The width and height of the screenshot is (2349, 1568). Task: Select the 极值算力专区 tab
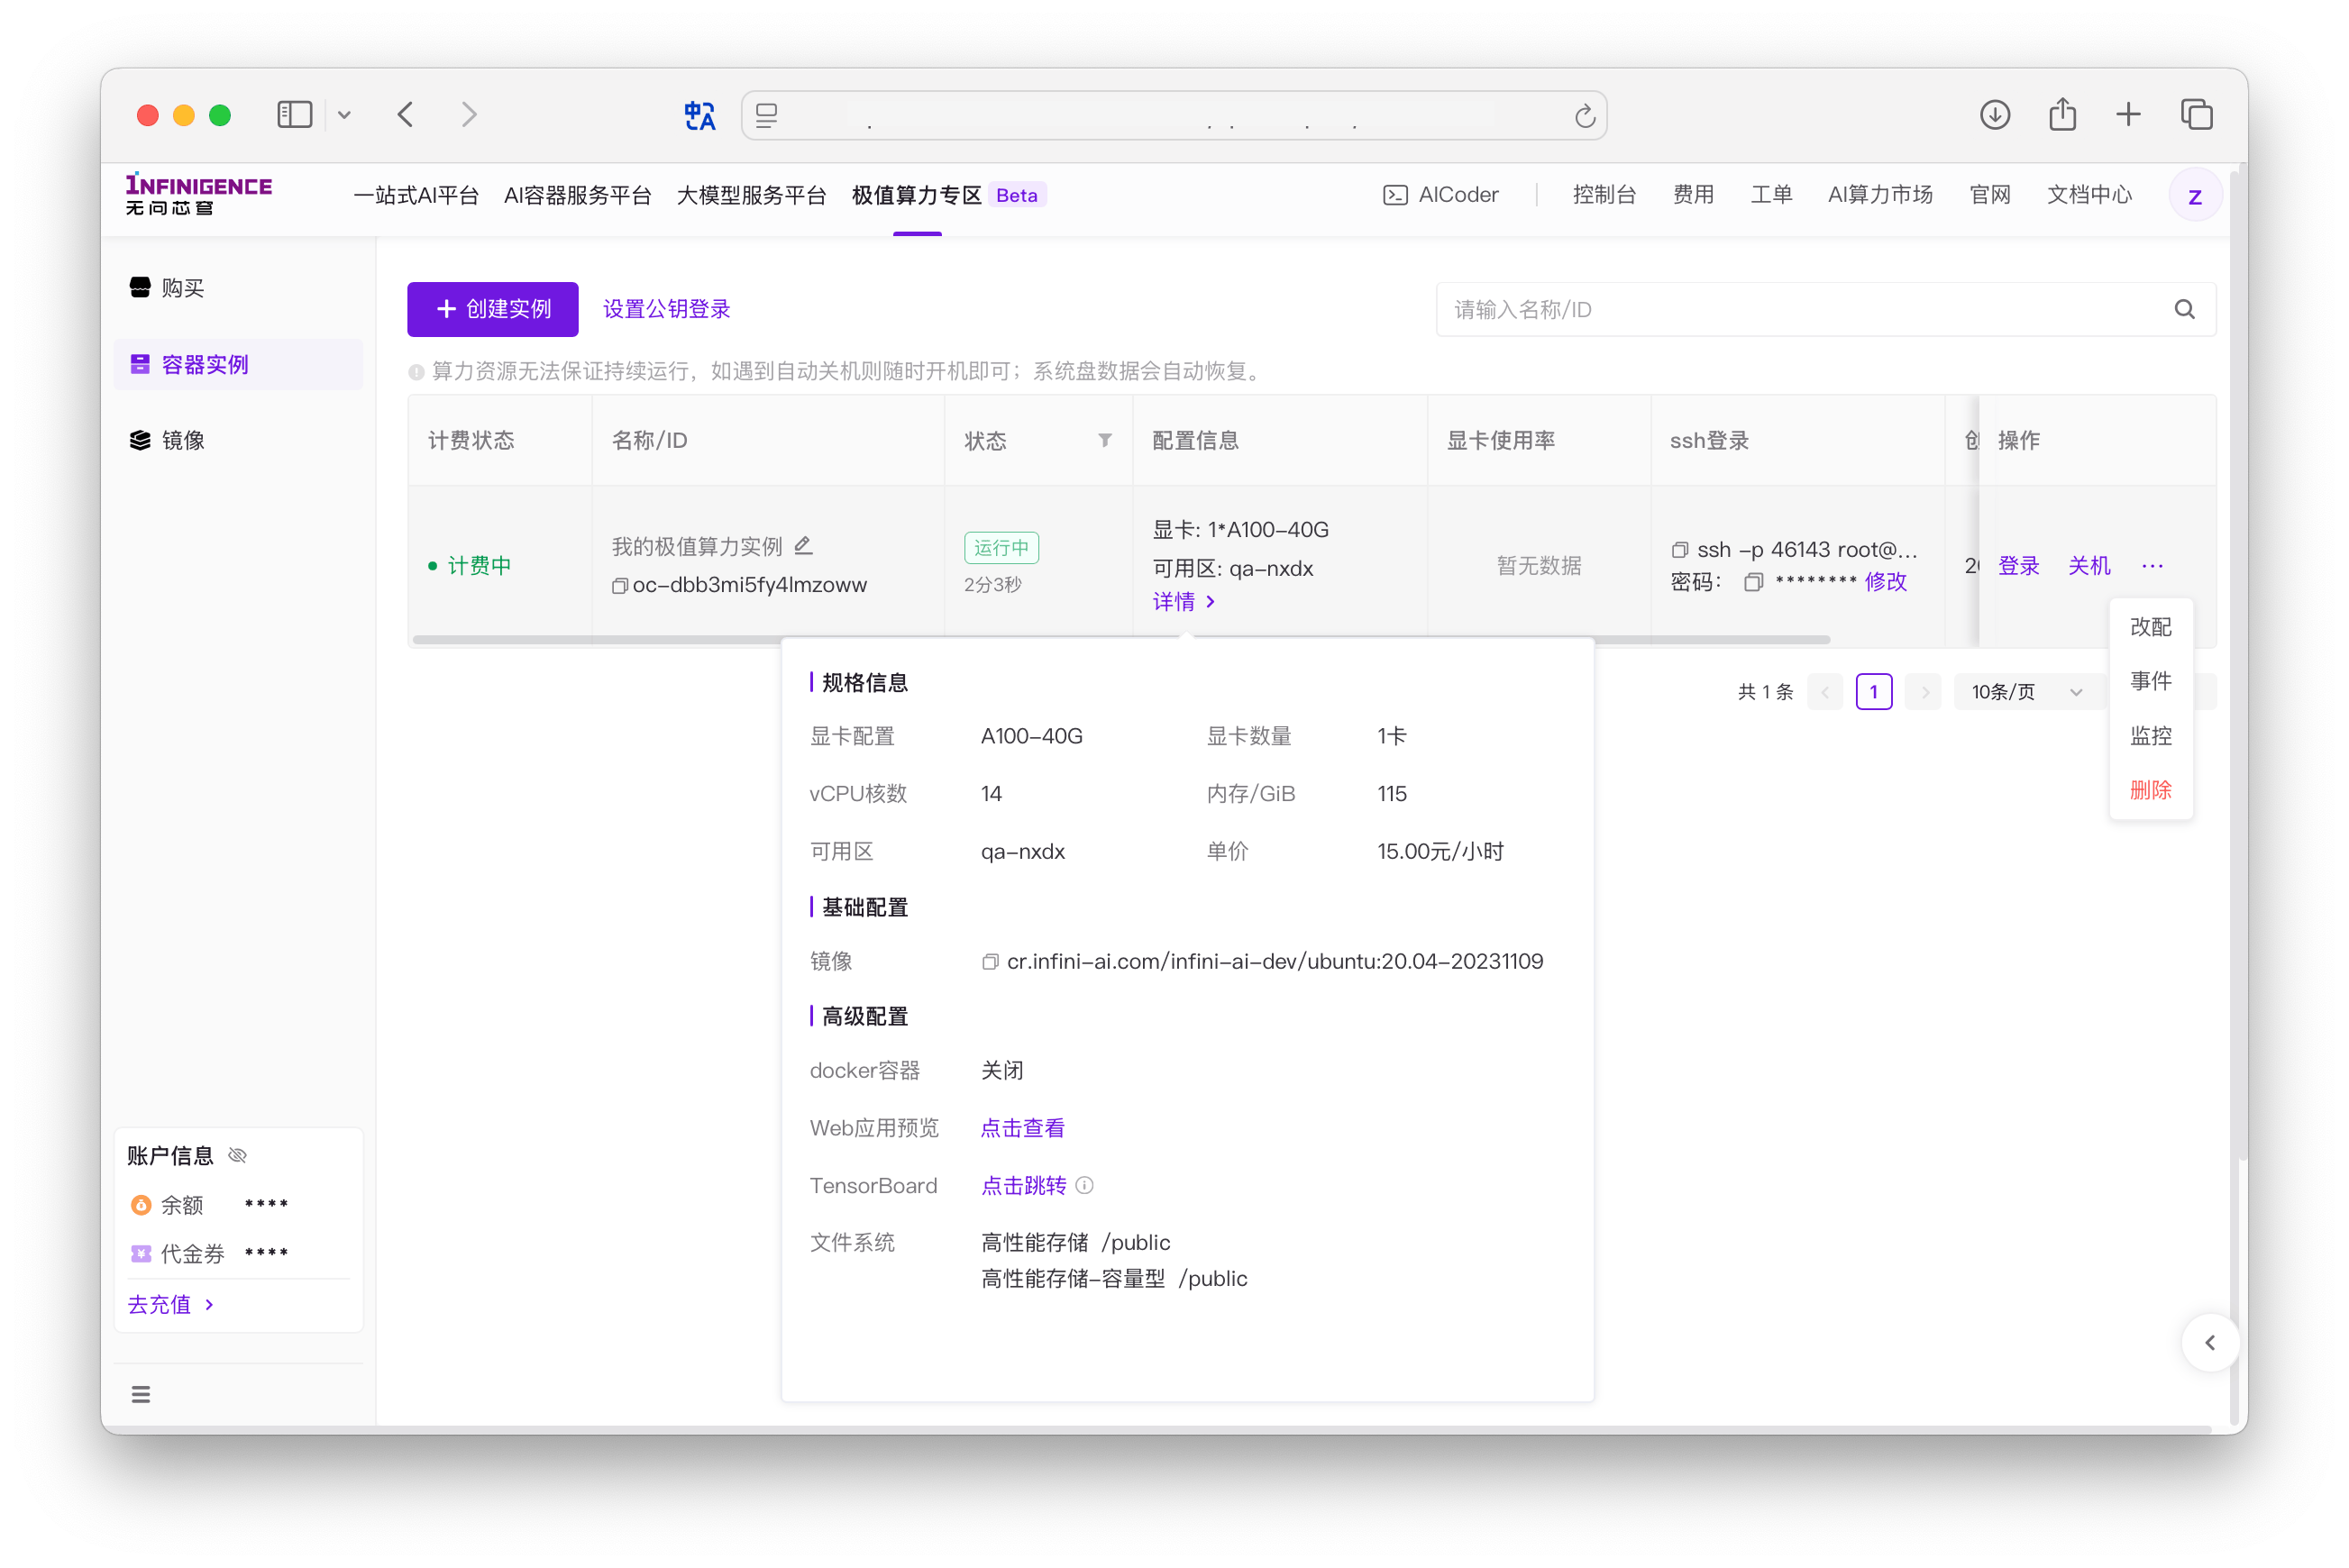pos(916,195)
